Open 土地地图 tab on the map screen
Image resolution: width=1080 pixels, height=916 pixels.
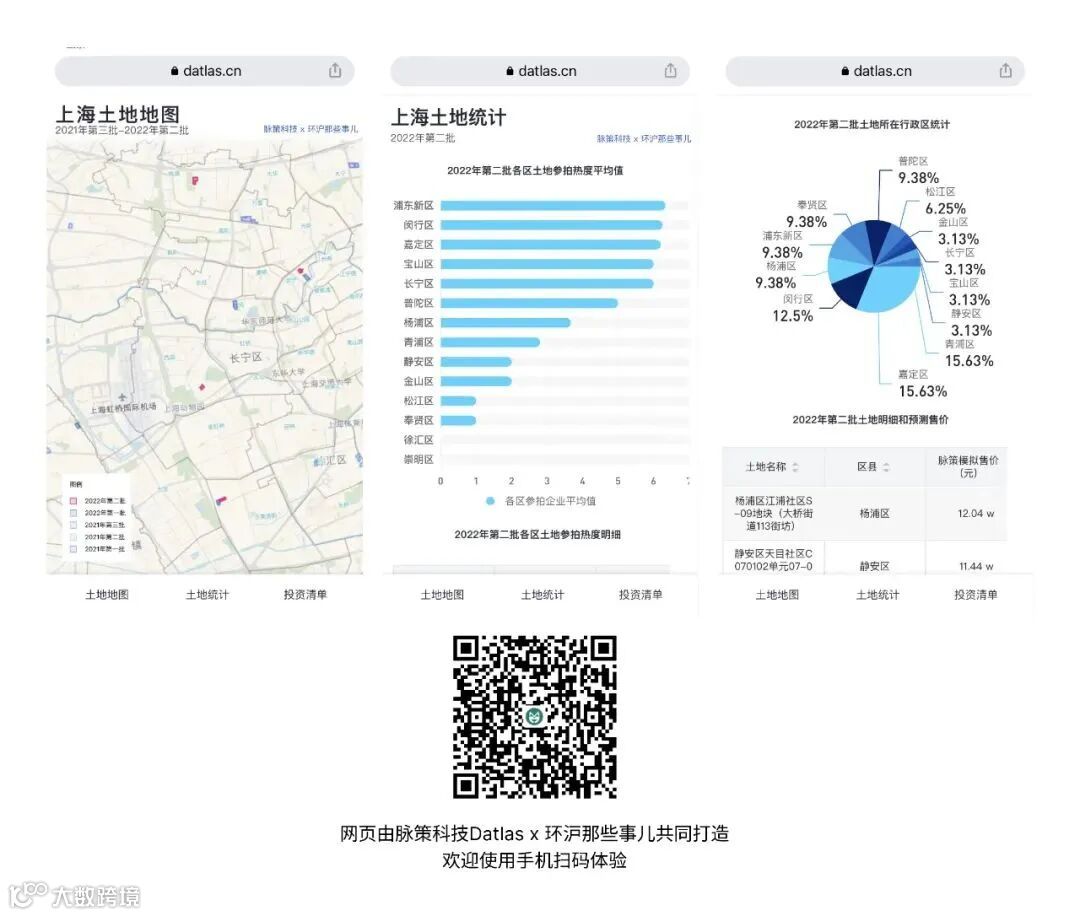tap(107, 594)
